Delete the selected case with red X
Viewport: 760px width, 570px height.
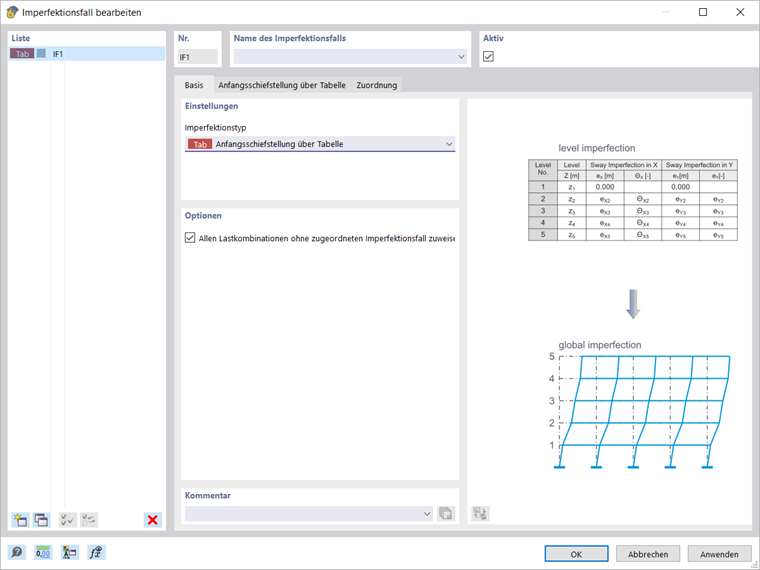(x=153, y=520)
